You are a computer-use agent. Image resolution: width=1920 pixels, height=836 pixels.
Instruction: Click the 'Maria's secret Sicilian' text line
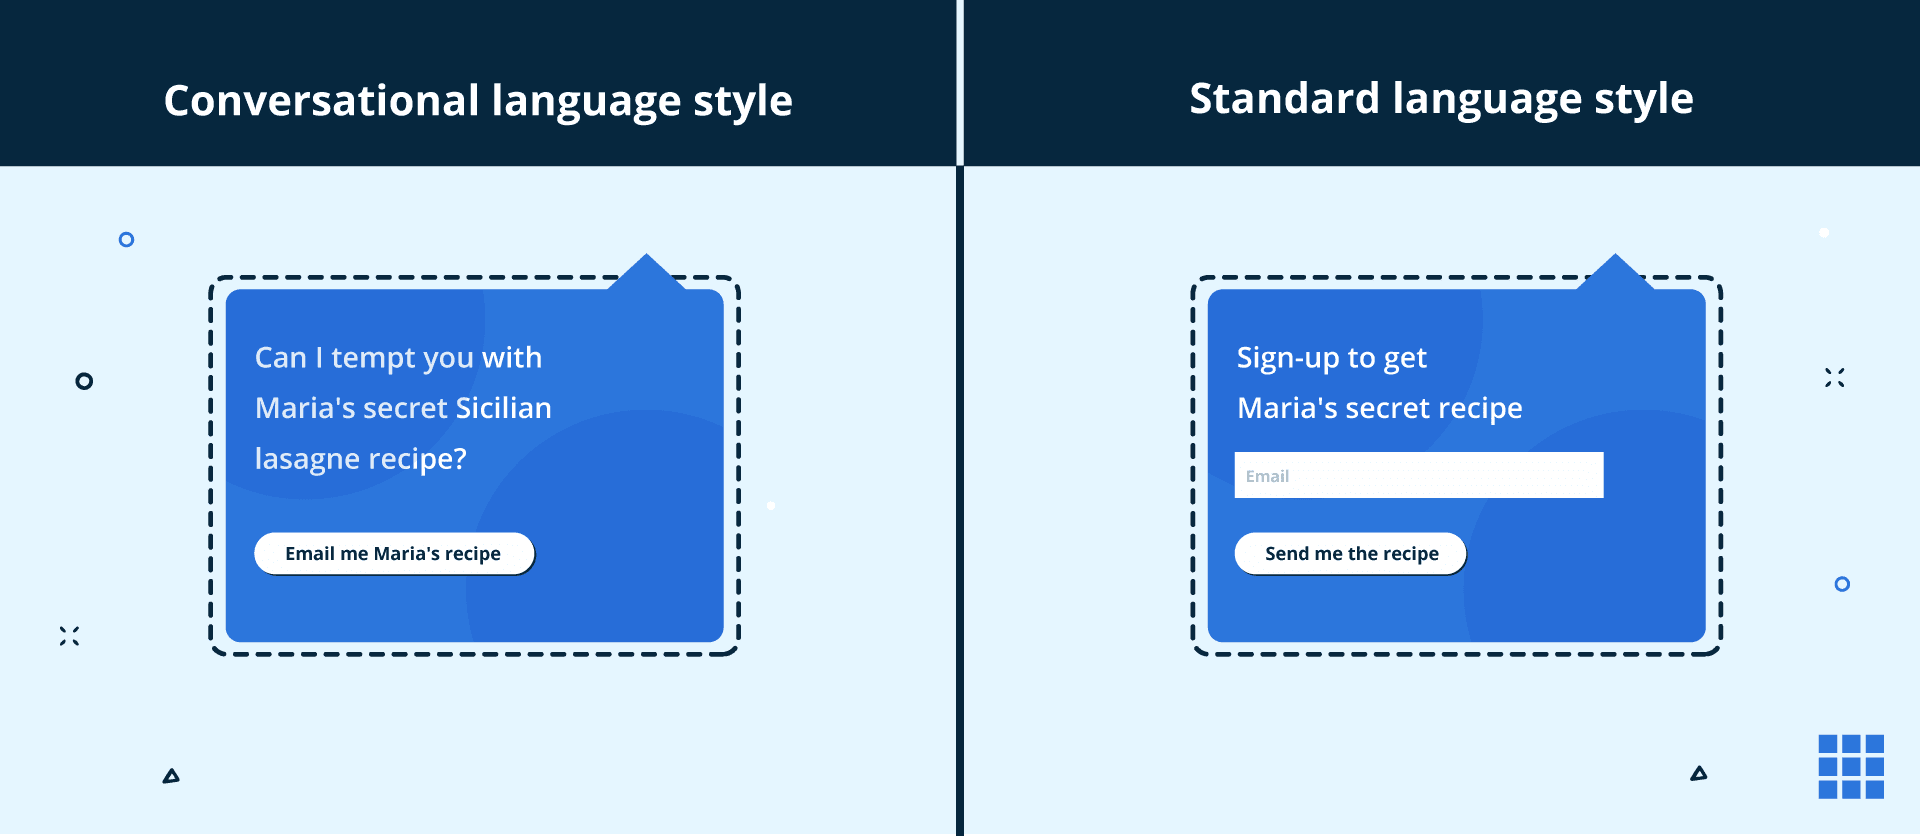coord(403,408)
